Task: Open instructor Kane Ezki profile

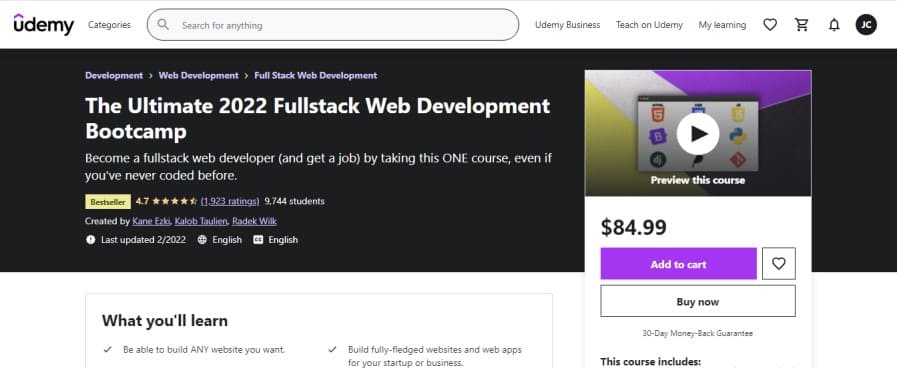Action: pyautogui.click(x=151, y=221)
